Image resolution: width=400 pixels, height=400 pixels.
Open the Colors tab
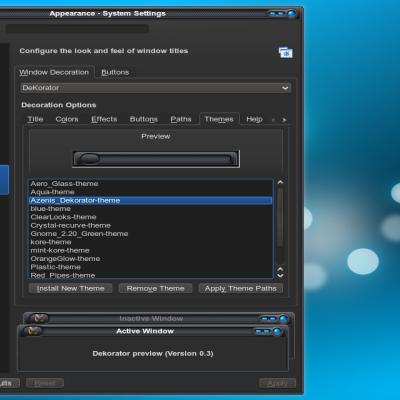coord(67,119)
